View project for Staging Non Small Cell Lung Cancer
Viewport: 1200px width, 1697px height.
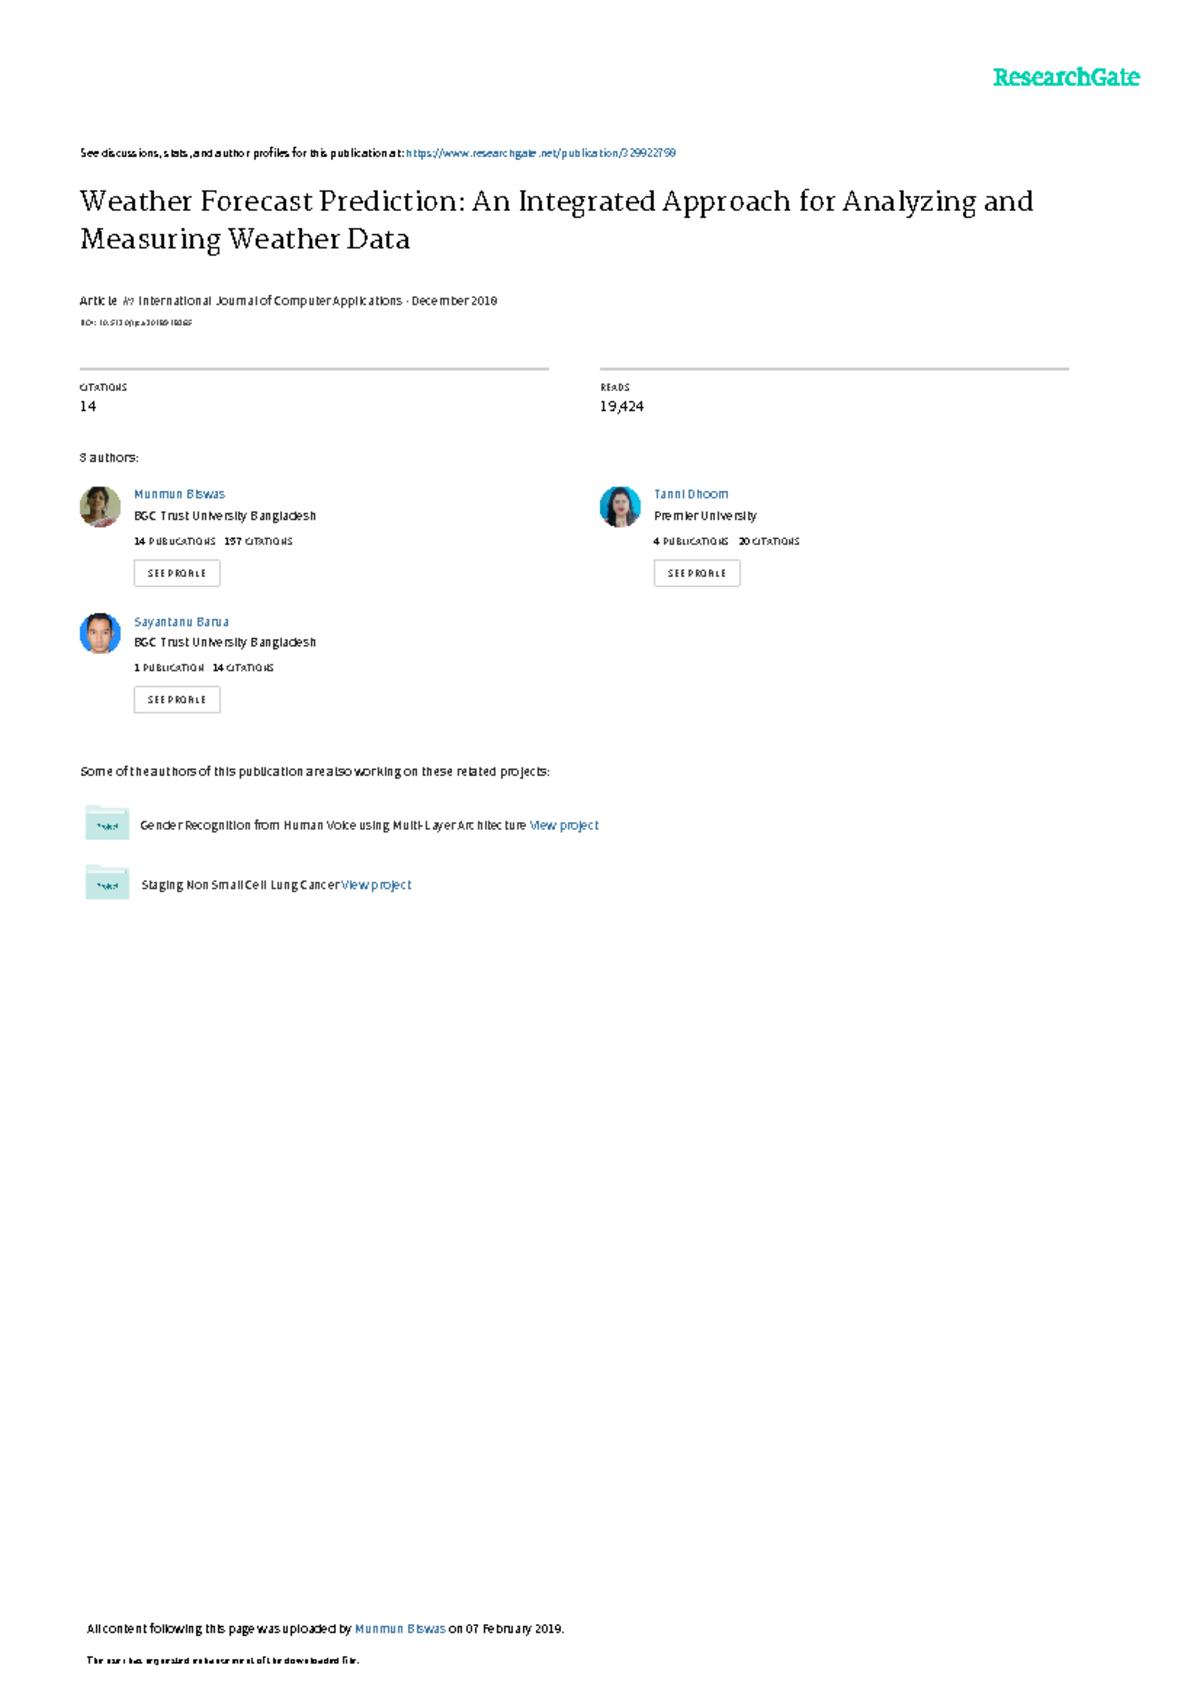(377, 885)
